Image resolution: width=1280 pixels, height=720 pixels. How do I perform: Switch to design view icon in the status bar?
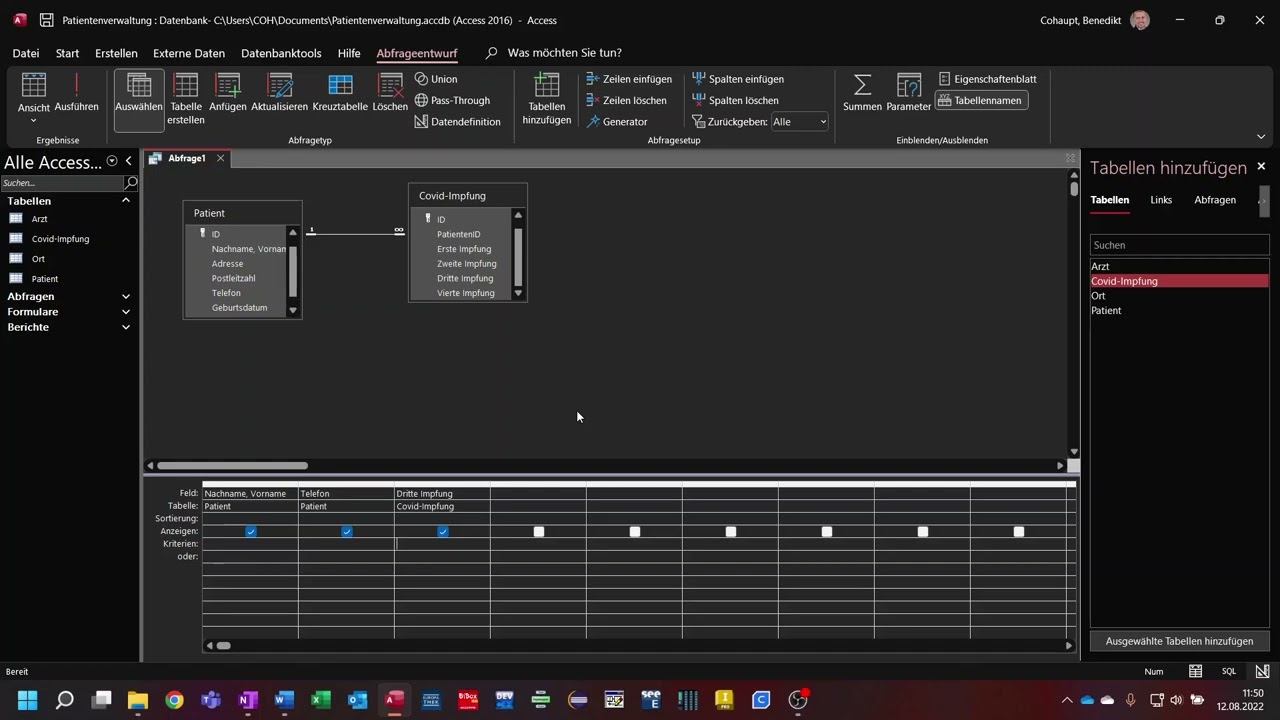[1262, 672]
